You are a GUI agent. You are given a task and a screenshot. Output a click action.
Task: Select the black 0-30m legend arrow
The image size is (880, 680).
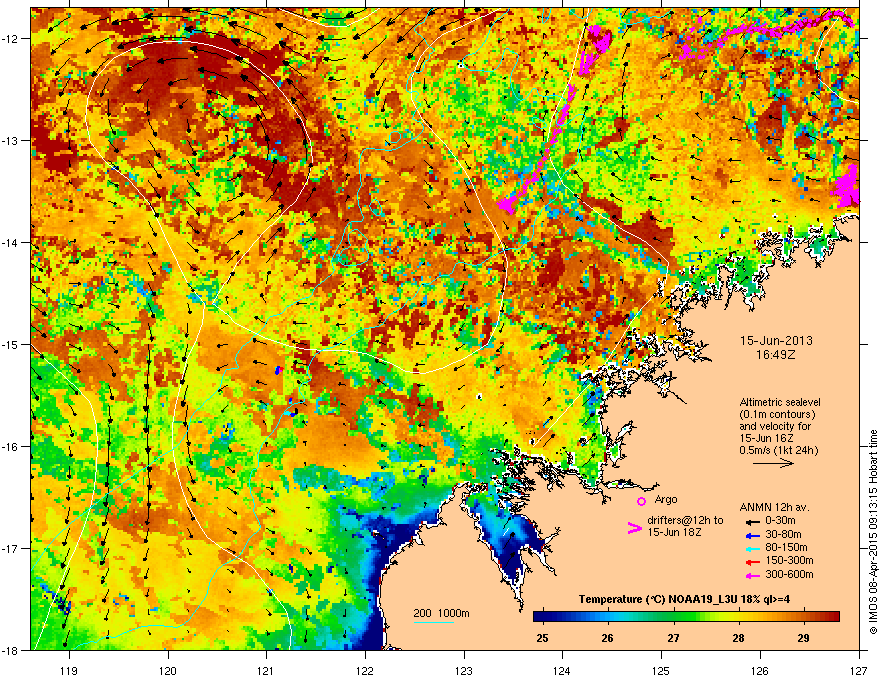click(752, 521)
